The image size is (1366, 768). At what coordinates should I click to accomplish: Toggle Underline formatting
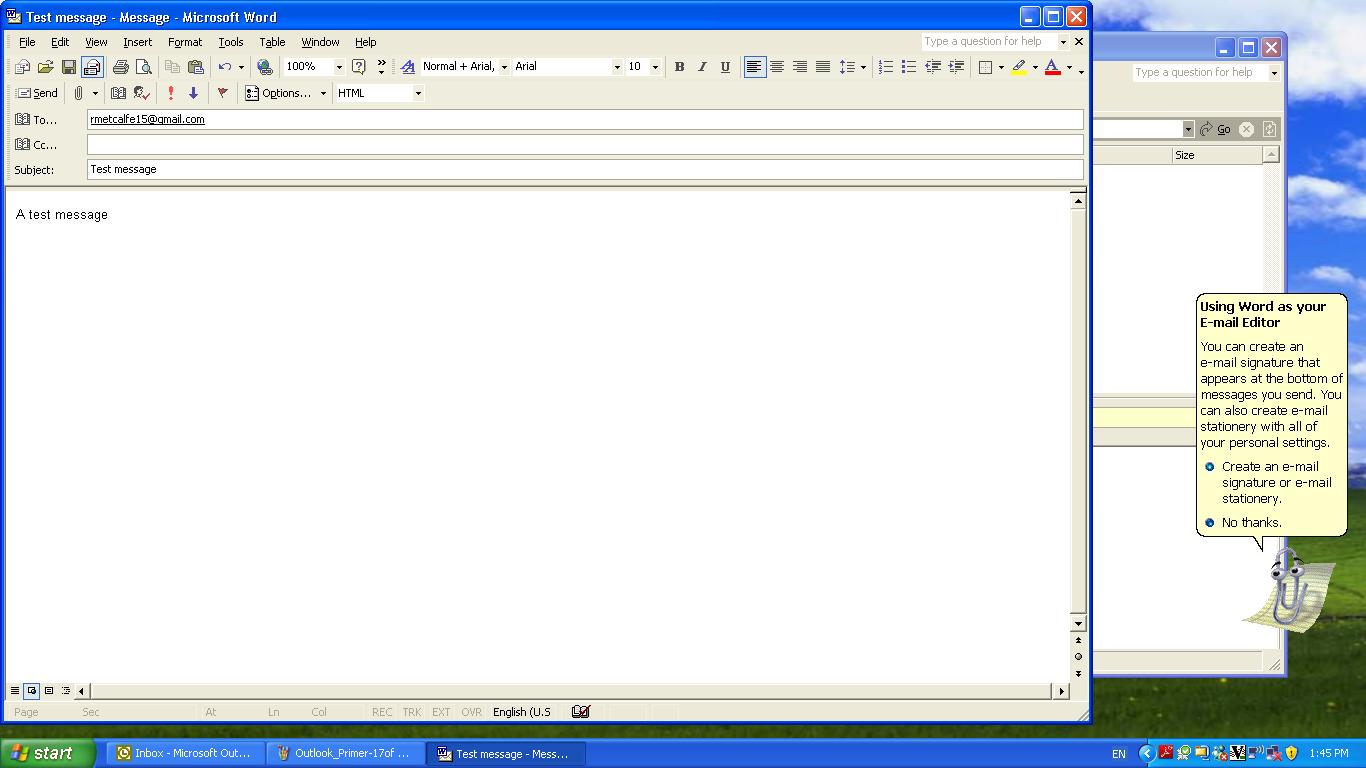pos(725,67)
